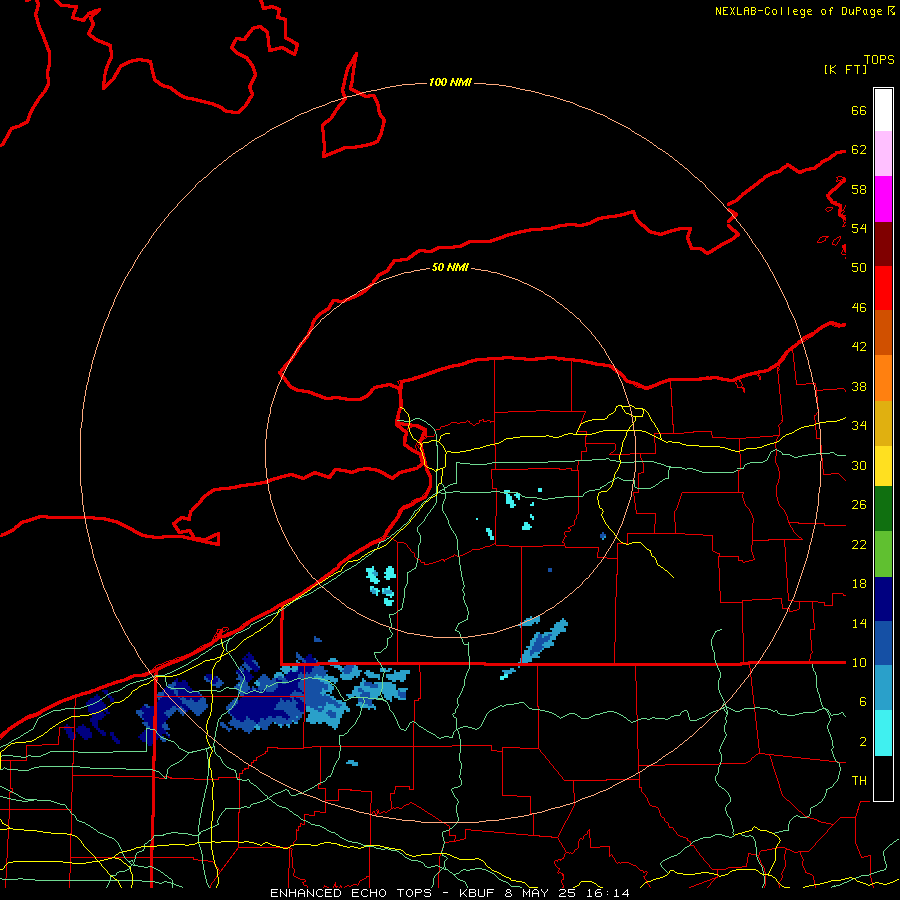Click the light pink legend swatch
This screenshot has height=900, width=900.
pos(883,153)
